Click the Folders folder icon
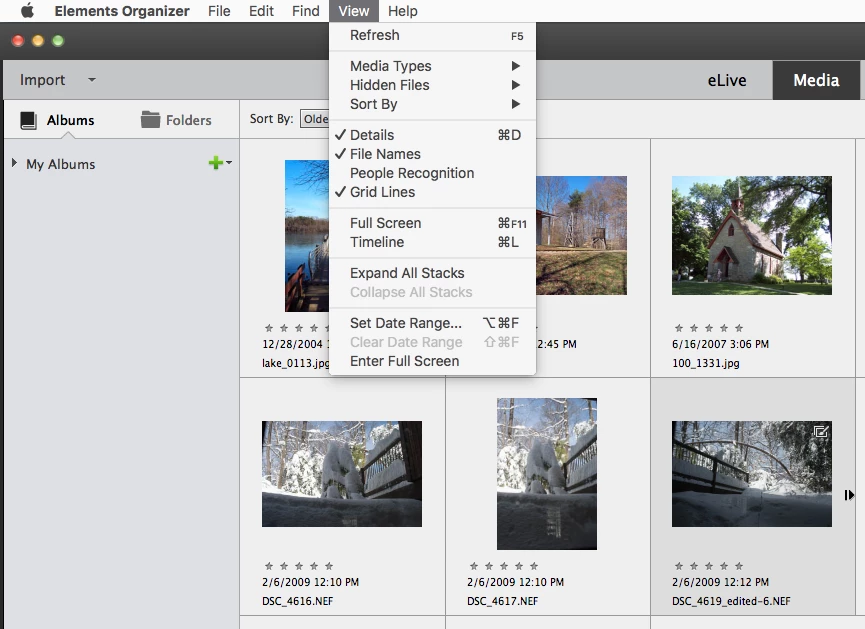This screenshot has height=629, width=865. pos(150,119)
